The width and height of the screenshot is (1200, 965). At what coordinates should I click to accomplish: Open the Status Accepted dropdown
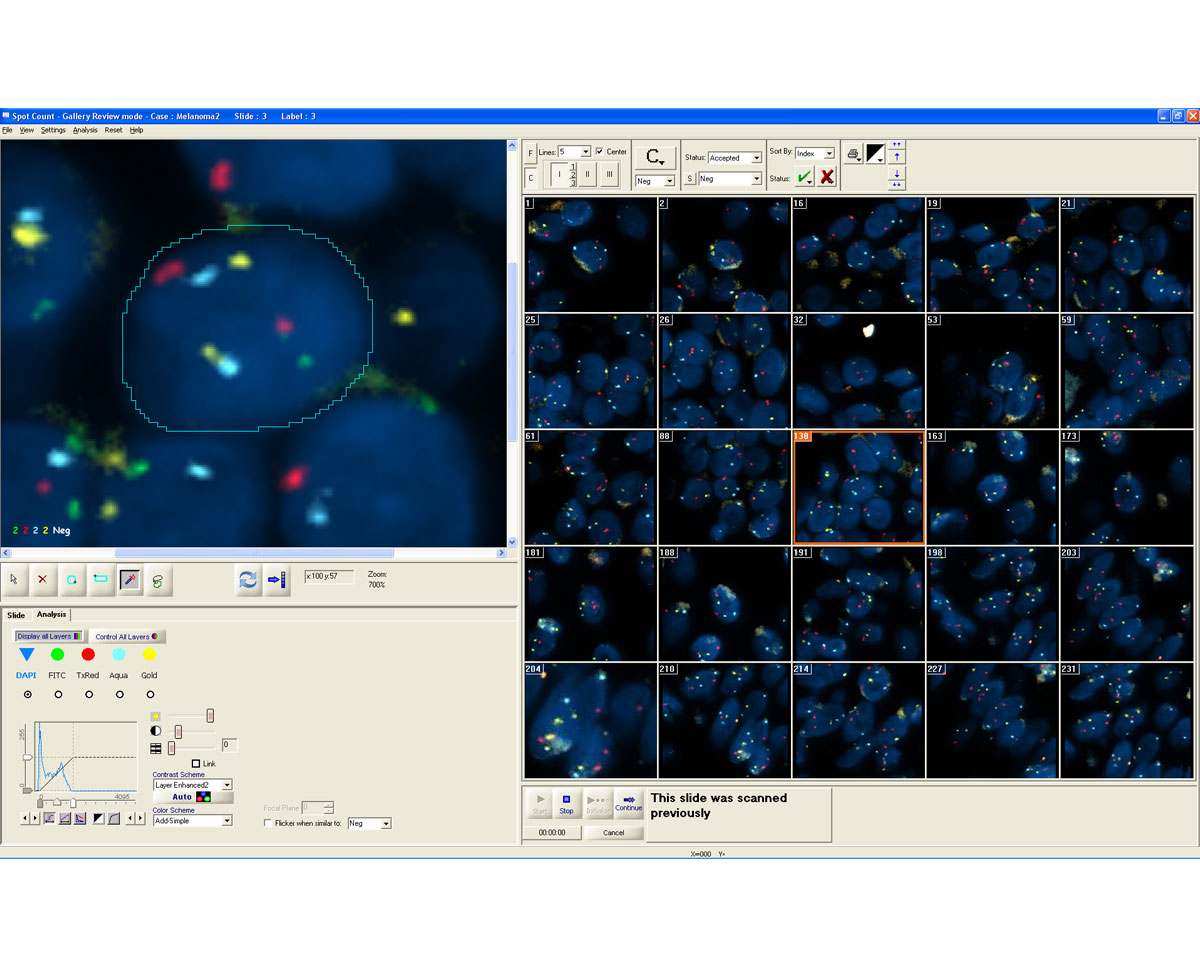click(x=735, y=158)
